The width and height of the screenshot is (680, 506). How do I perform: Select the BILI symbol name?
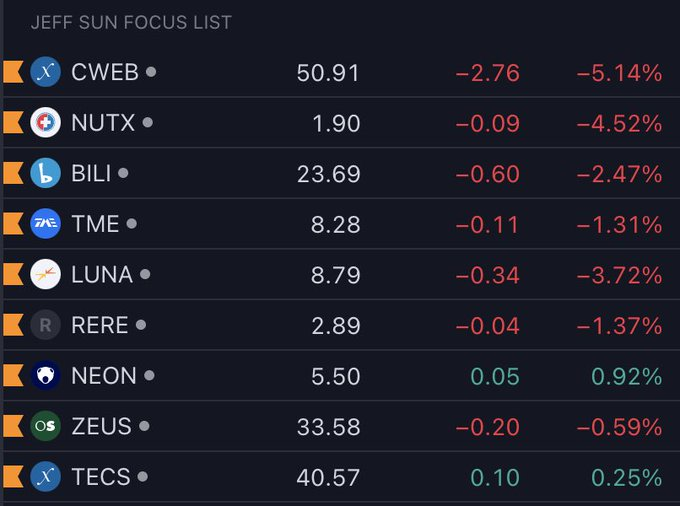tap(92, 173)
